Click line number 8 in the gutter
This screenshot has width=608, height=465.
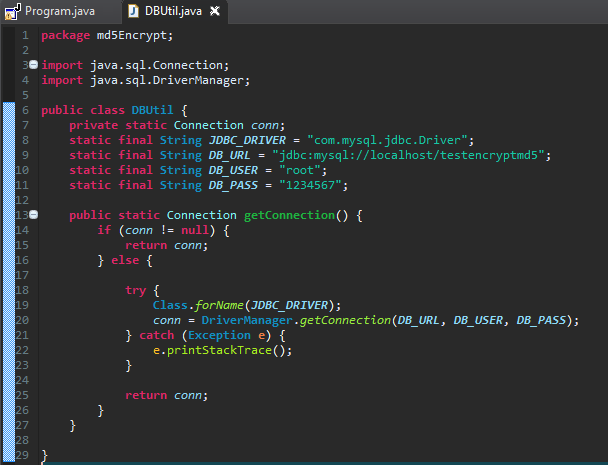[25, 140]
